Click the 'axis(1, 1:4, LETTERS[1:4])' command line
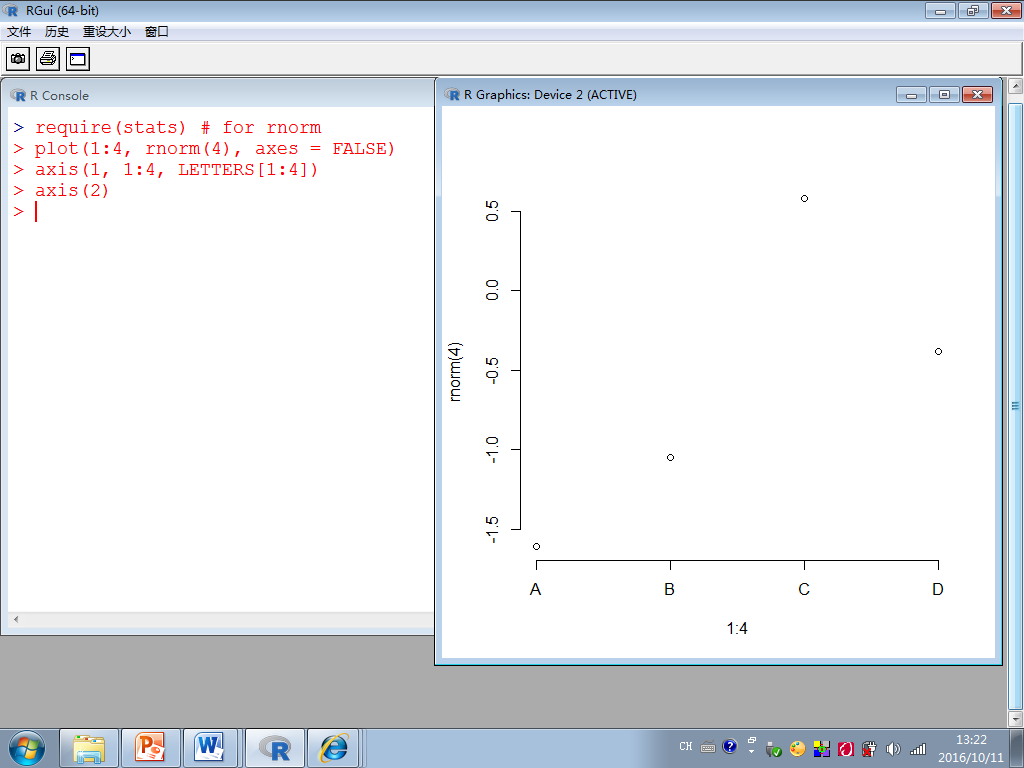 (x=166, y=170)
